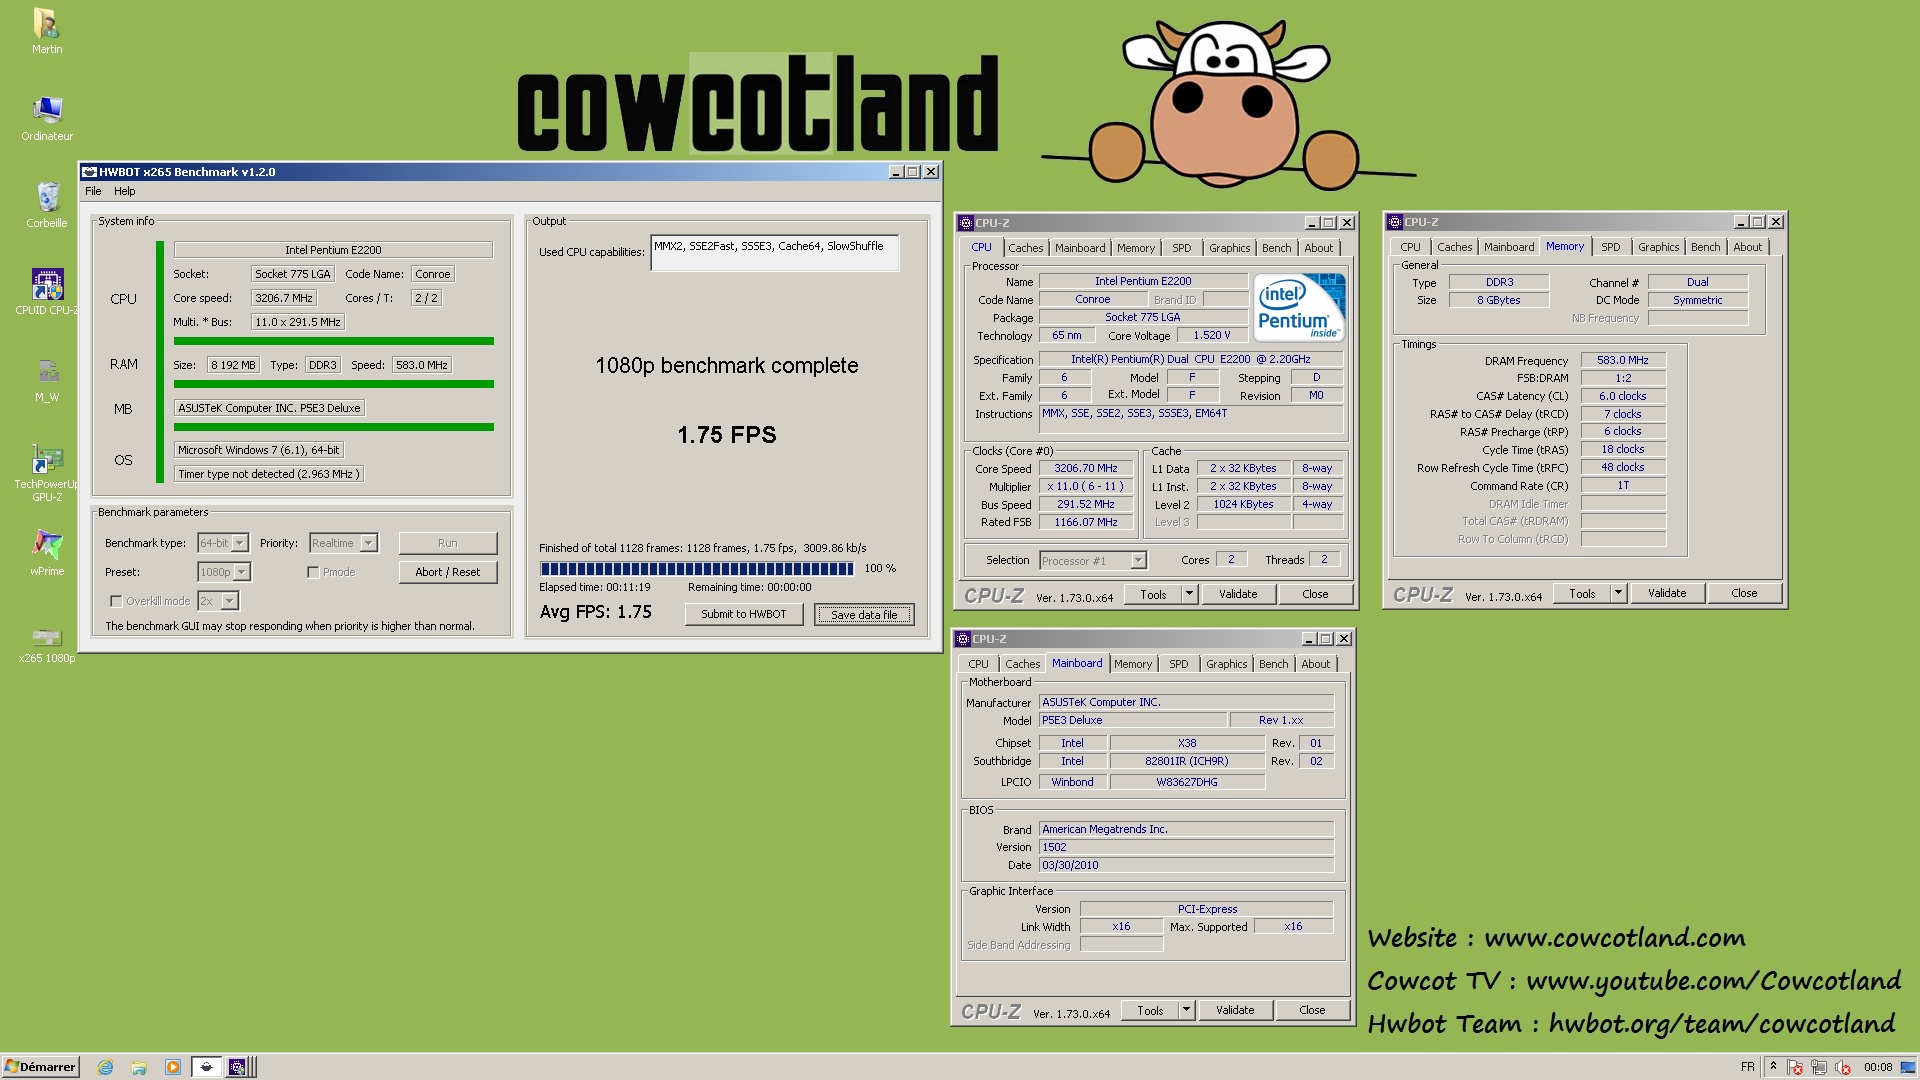Click the benchmark progress bar at 100%

click(x=697, y=569)
